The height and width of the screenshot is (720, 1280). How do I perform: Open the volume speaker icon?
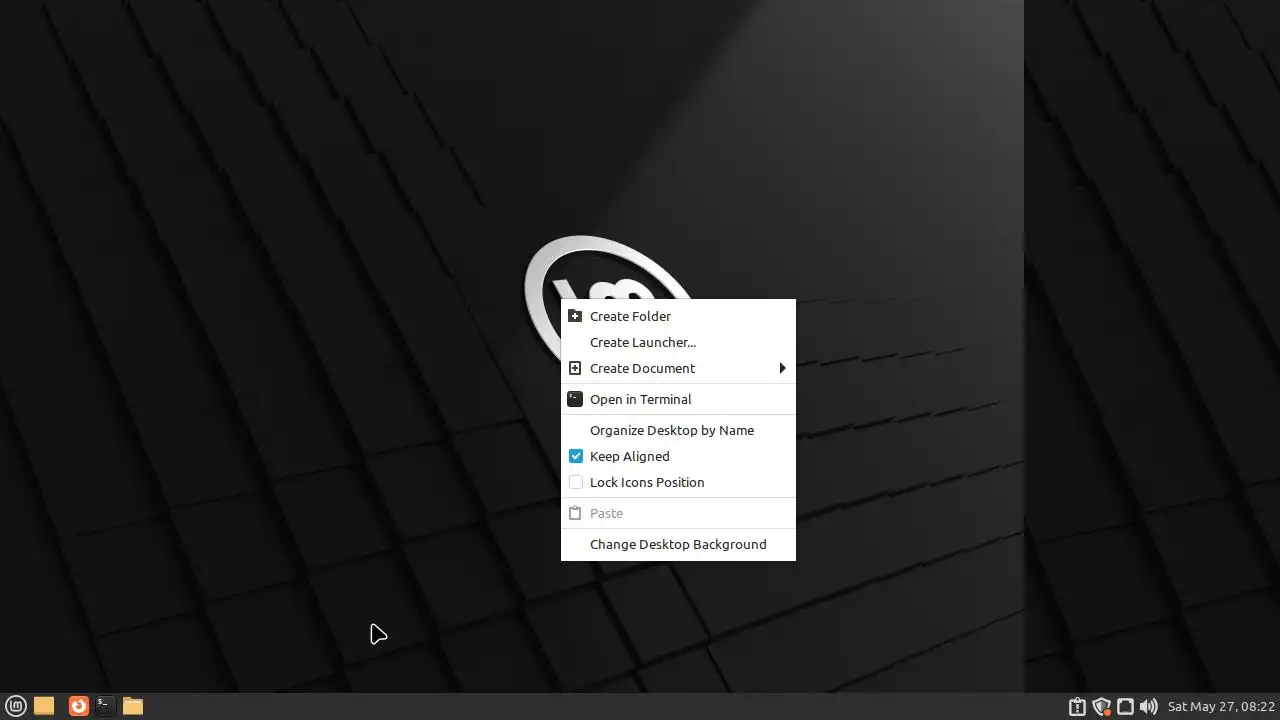1148,707
